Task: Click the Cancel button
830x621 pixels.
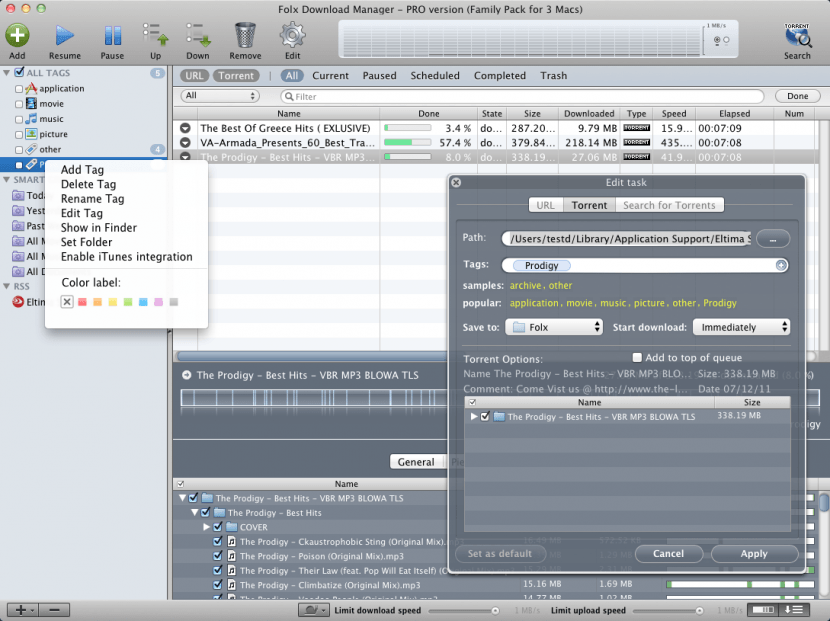Action: pos(669,554)
